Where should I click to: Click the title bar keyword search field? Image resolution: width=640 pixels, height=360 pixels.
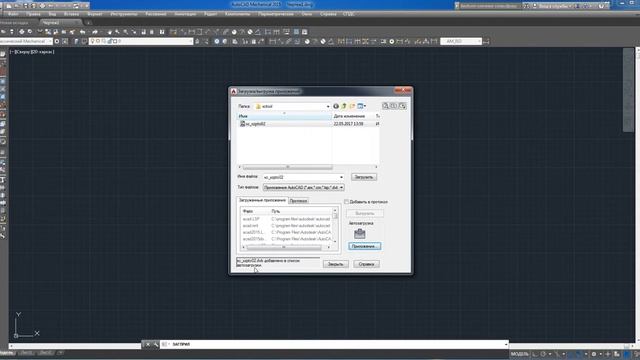click(490, 6)
